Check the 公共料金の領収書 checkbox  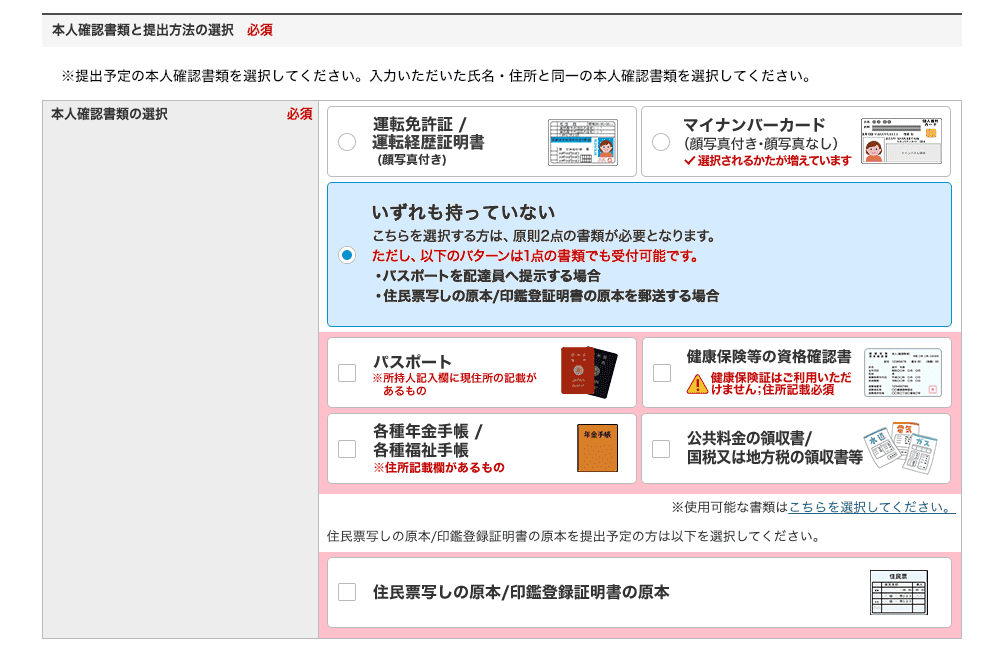(x=660, y=448)
